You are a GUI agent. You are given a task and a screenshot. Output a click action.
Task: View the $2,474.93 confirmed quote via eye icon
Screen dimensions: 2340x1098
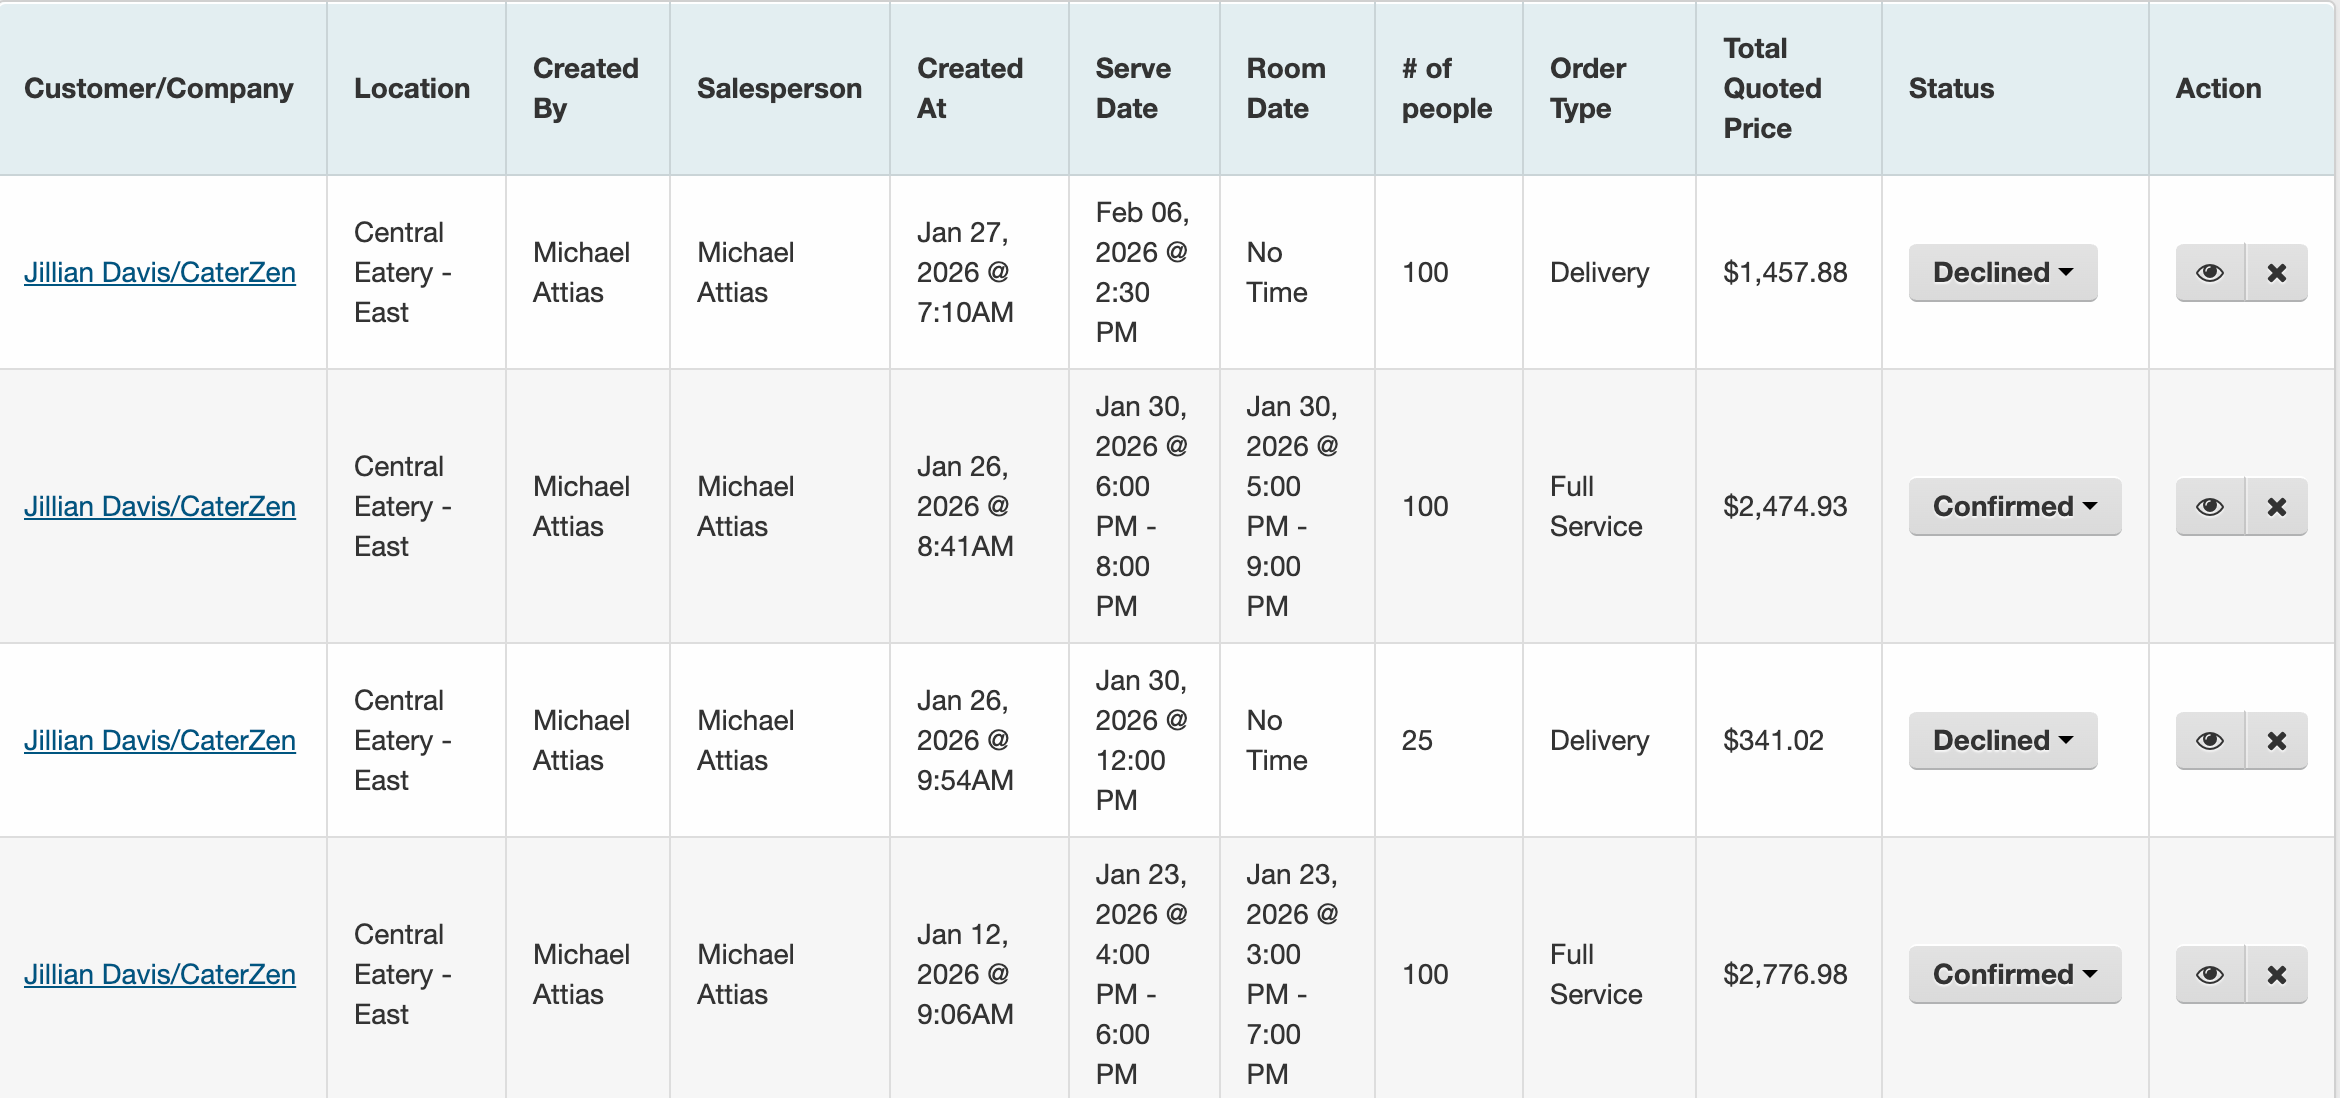[x=2210, y=507]
